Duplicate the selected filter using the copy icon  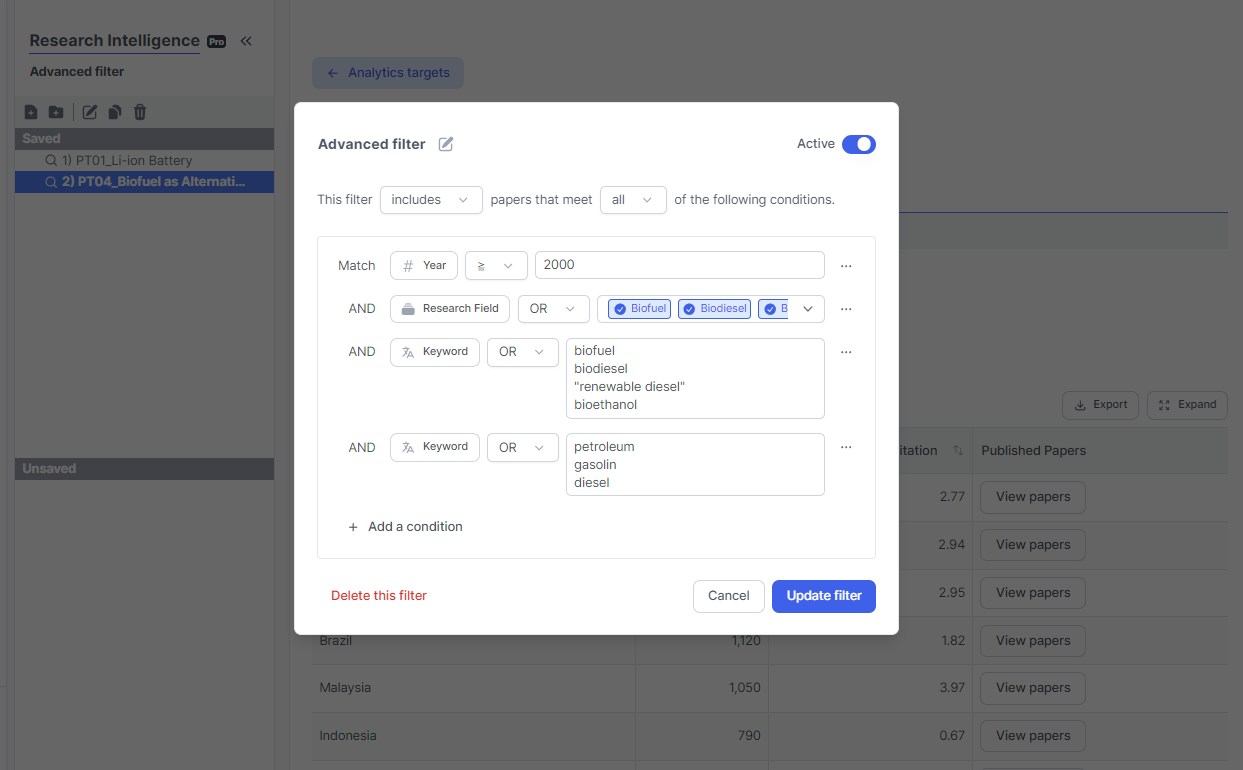click(x=115, y=112)
